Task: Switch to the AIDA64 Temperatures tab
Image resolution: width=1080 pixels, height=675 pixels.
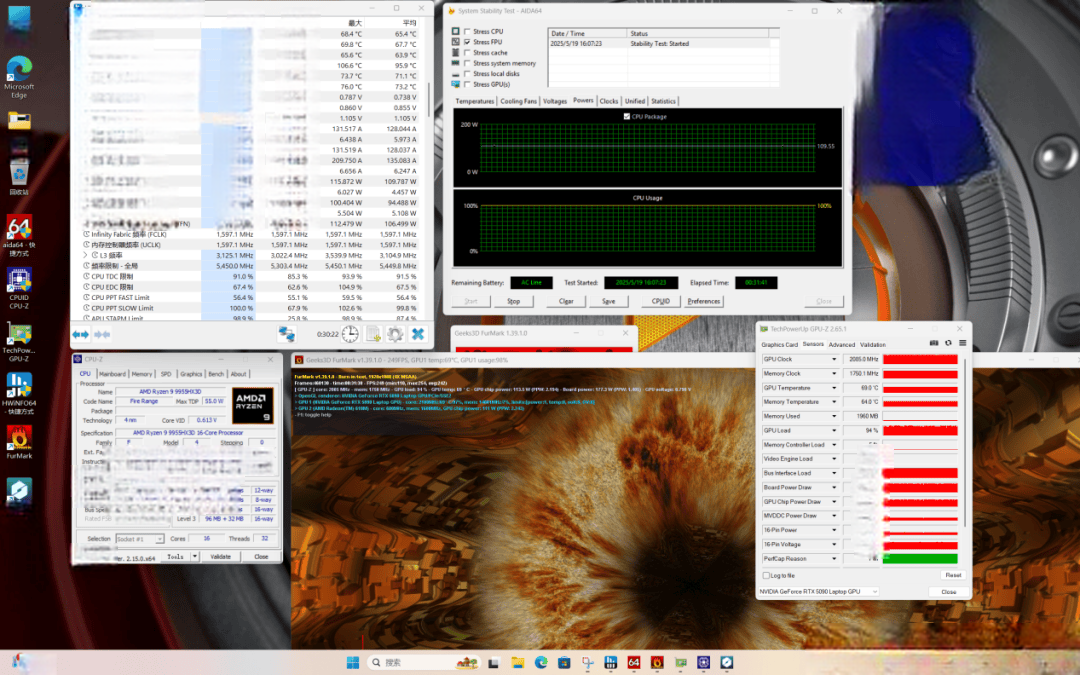Action: coord(475,101)
